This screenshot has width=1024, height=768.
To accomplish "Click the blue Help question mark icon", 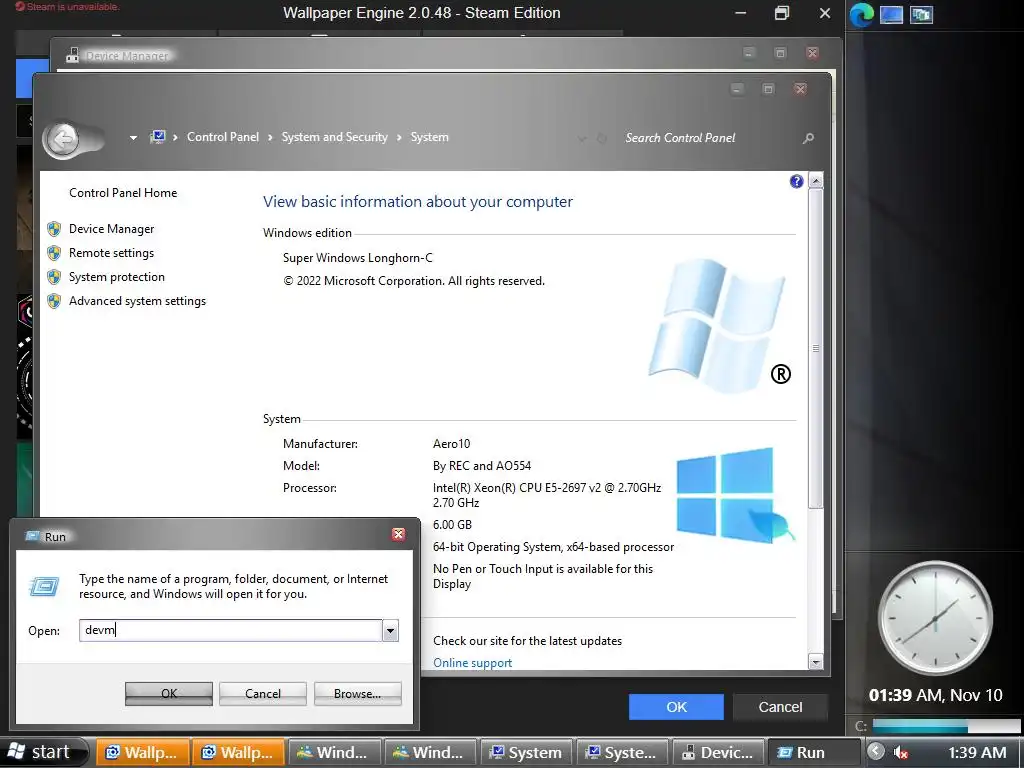I will 796,182.
